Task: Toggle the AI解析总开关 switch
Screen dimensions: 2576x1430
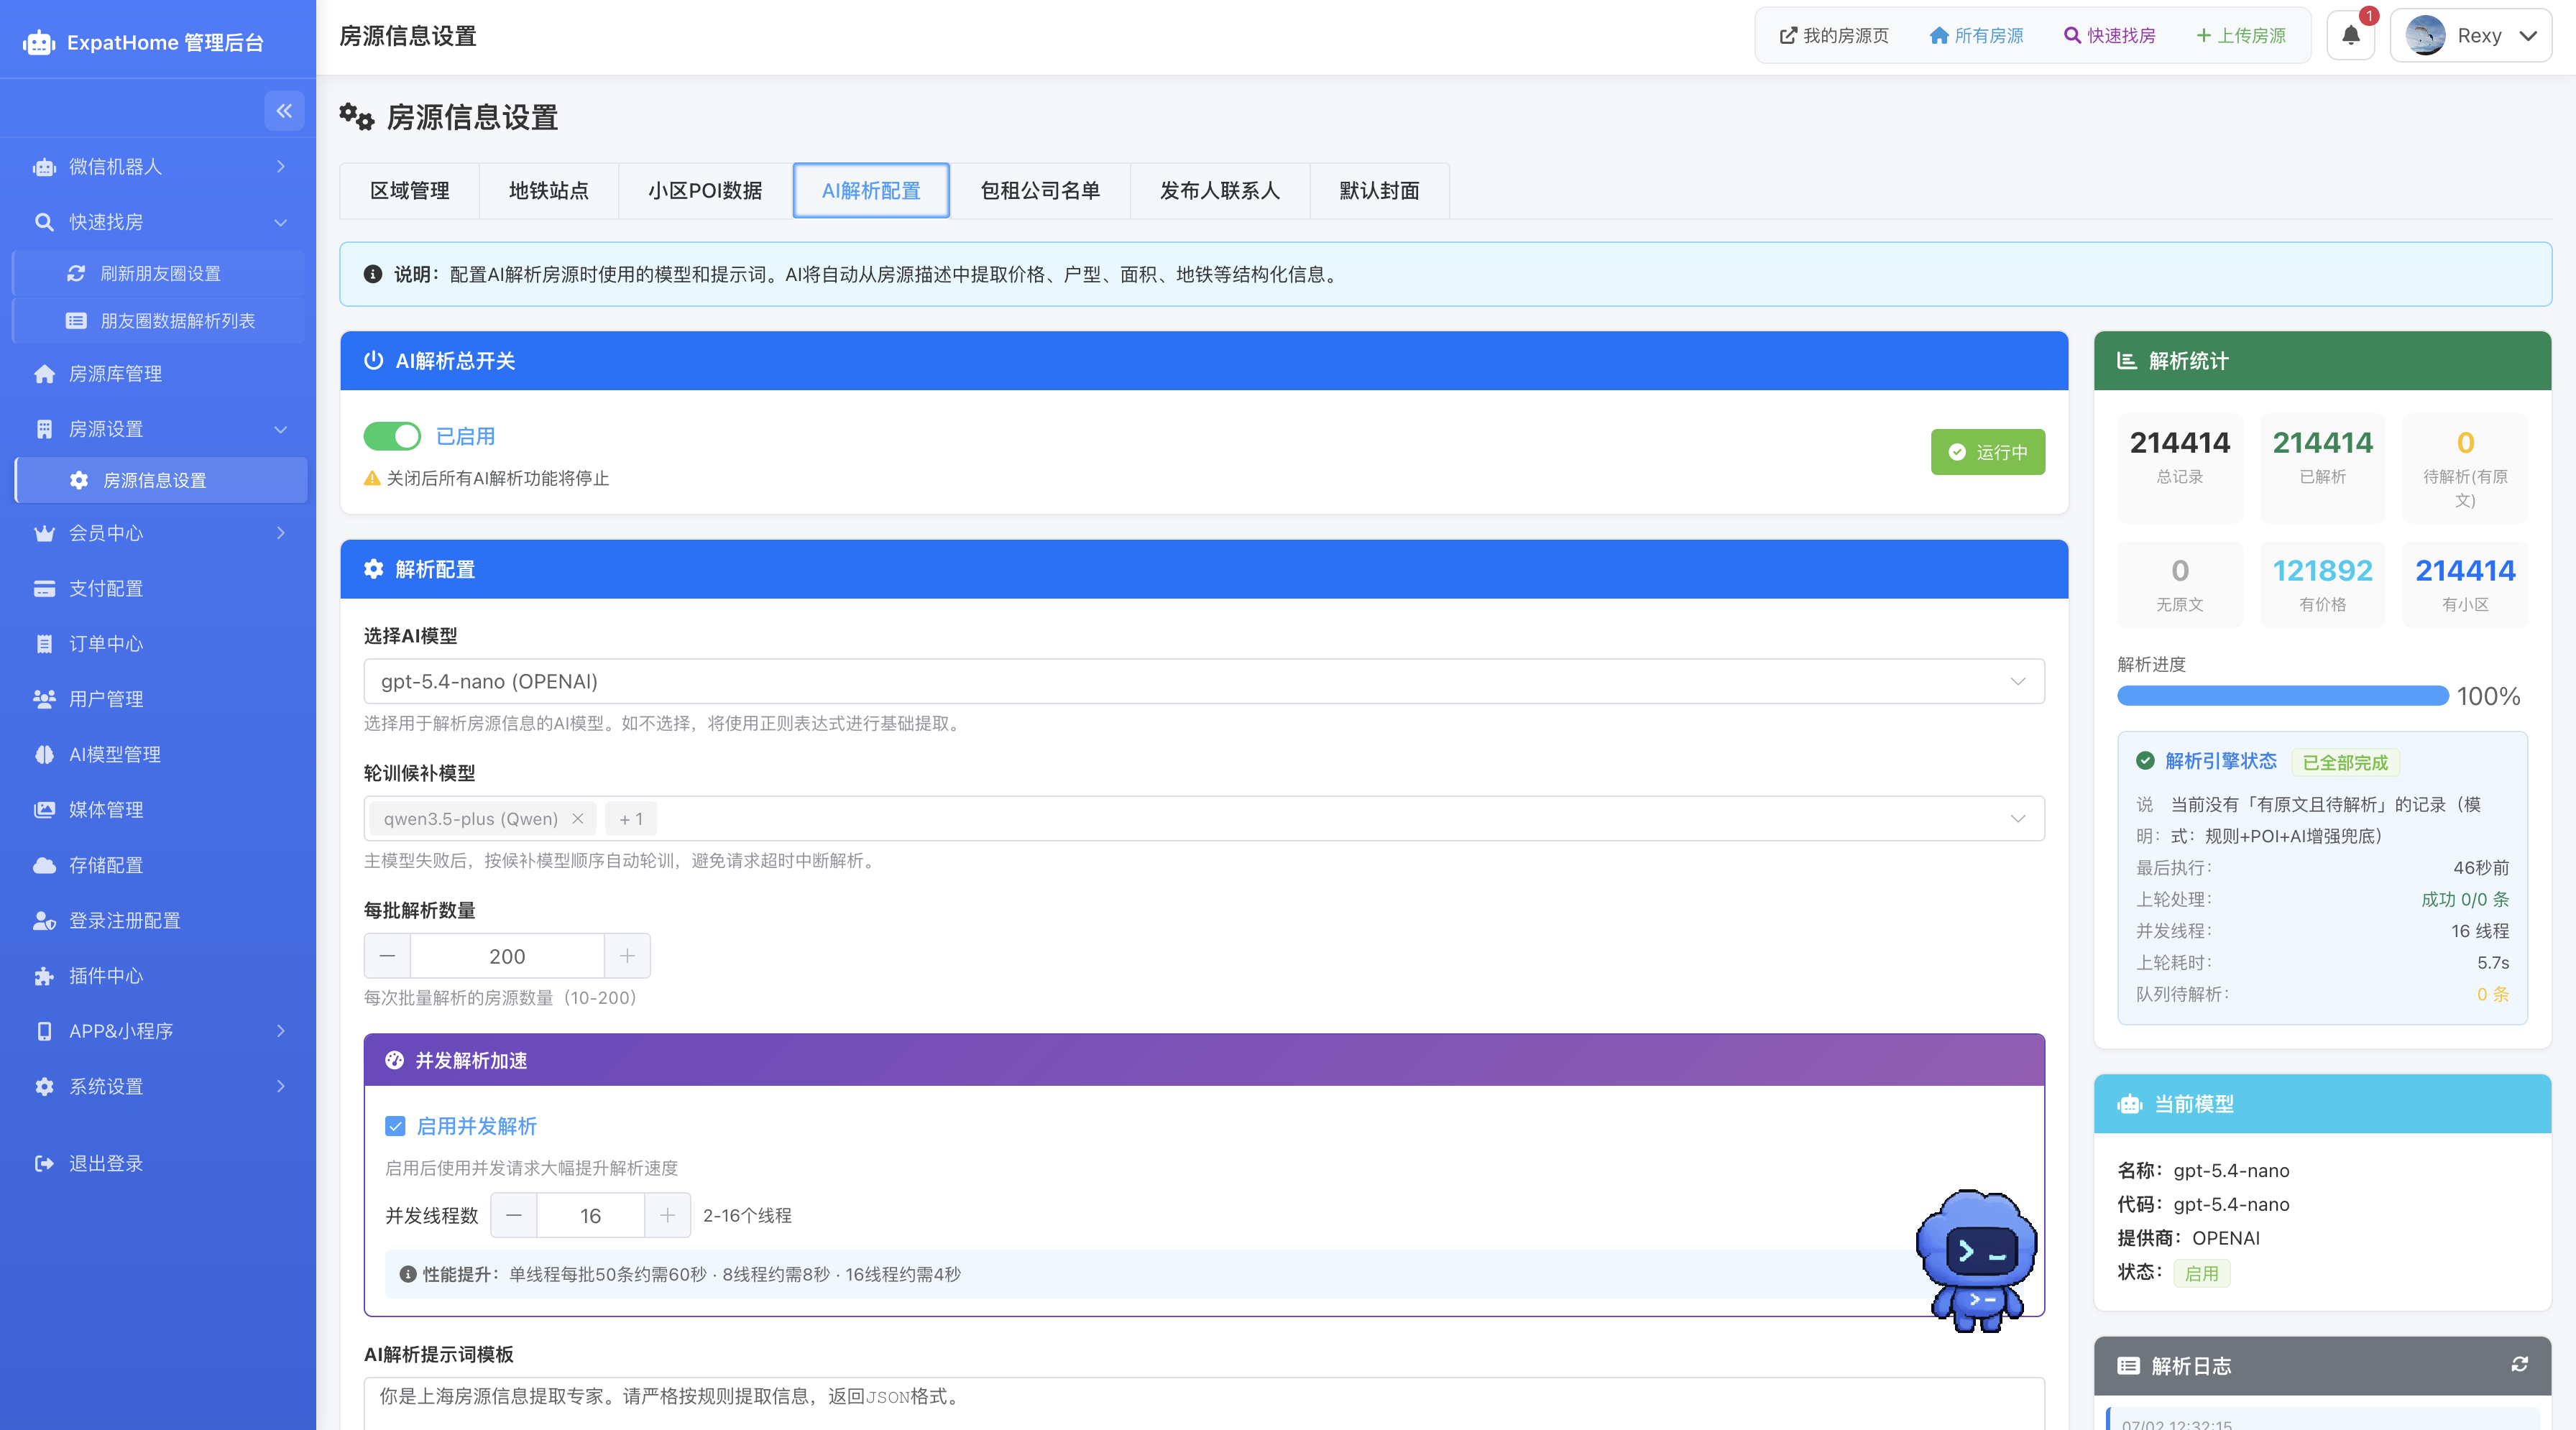Action: click(x=392, y=436)
